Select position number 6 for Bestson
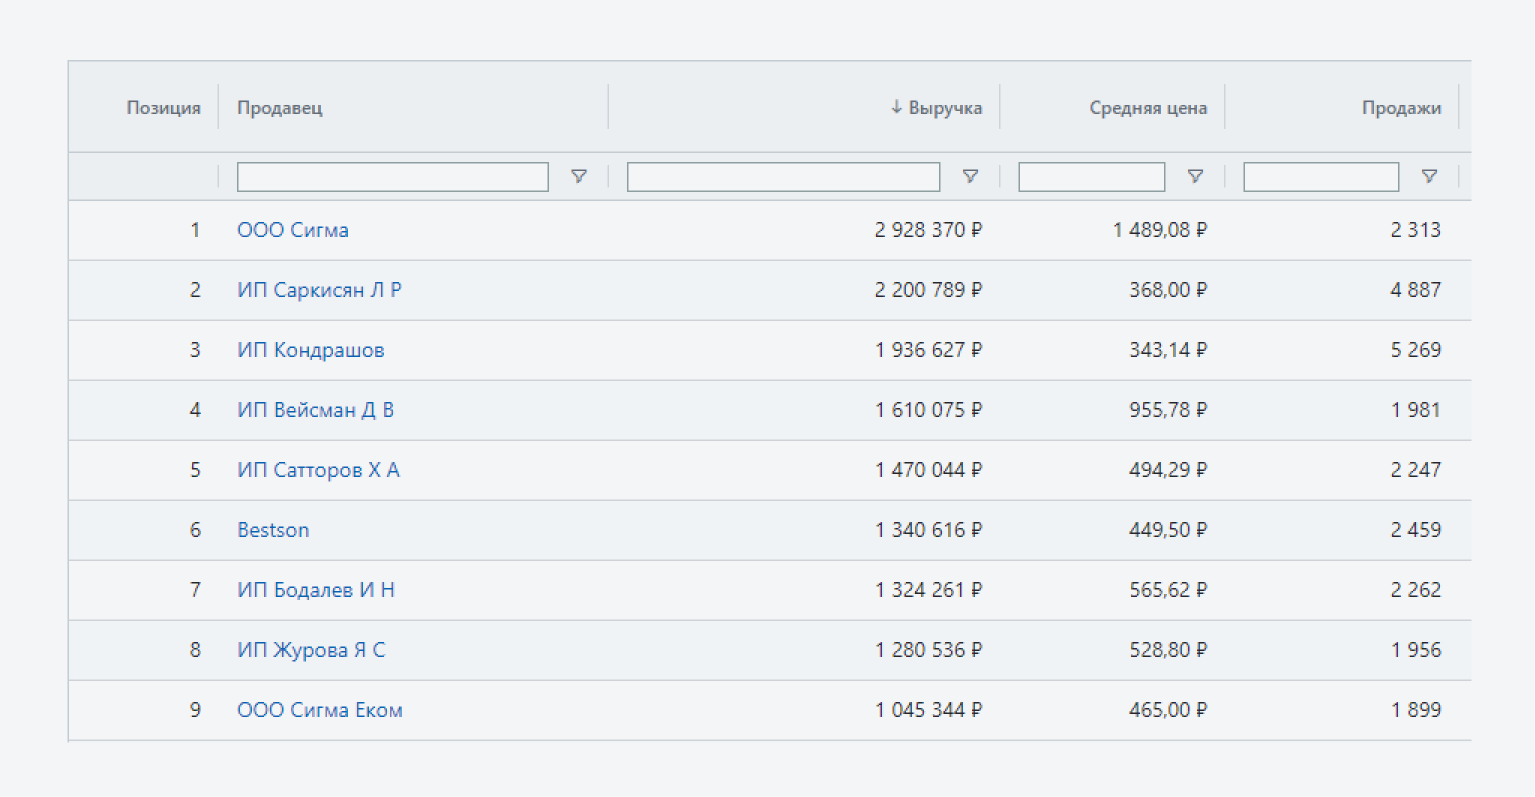Viewport: 1535px width, 797px height. click(195, 530)
